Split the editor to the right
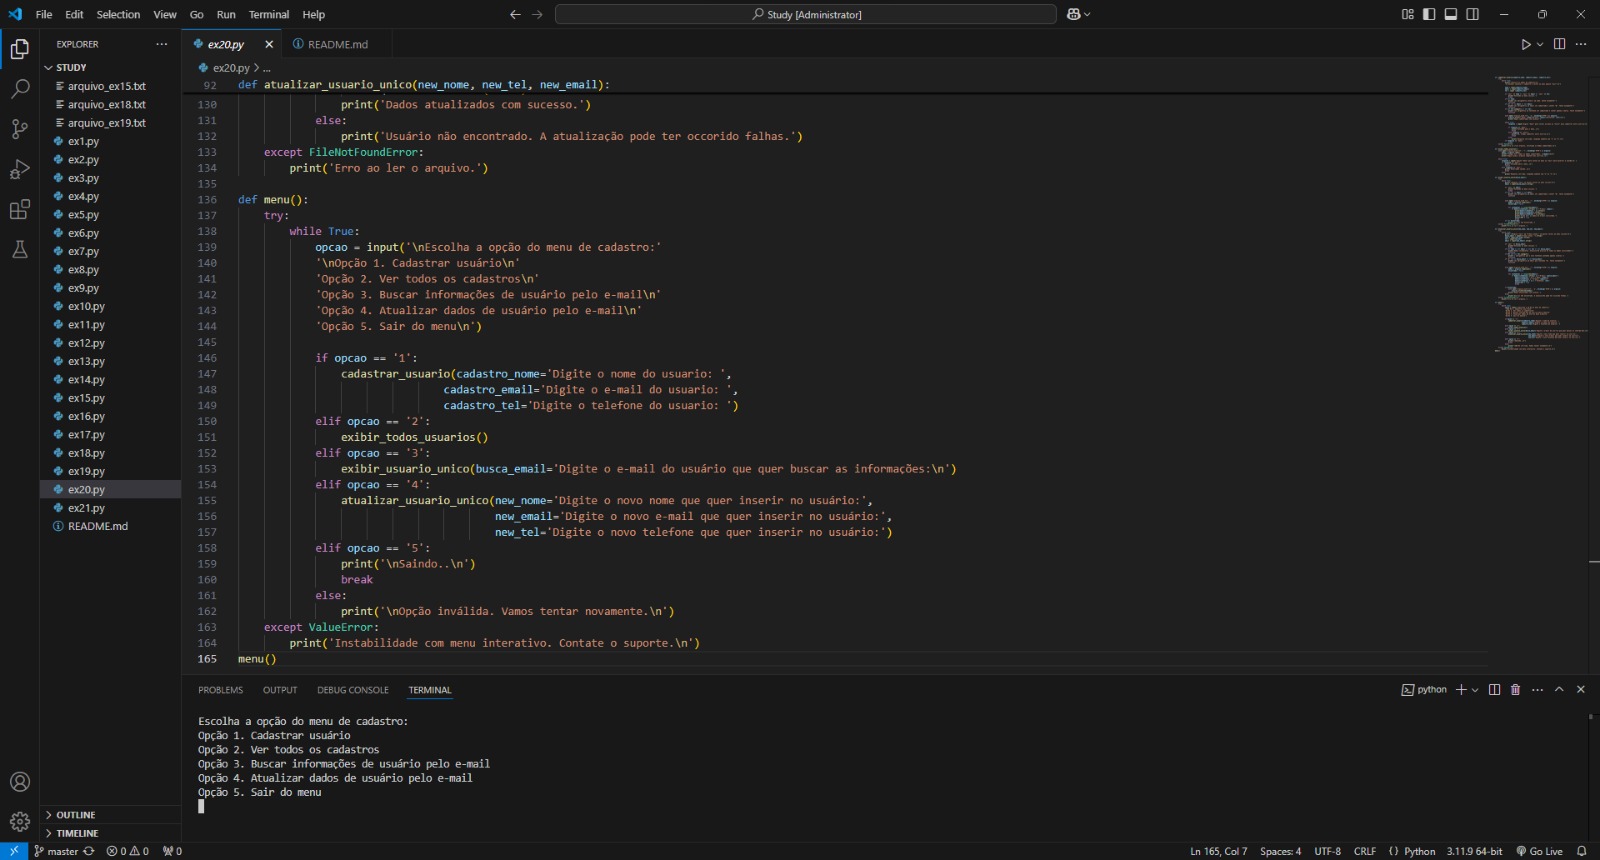This screenshot has height=860, width=1600. click(1559, 44)
